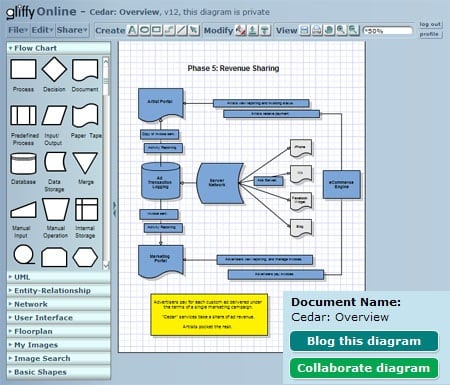Click the Collaborate diagram button
The width and height of the screenshot is (450, 385).
(x=364, y=368)
